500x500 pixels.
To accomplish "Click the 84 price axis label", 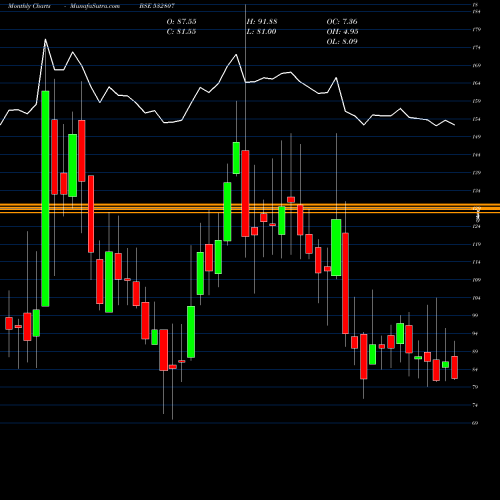I will tap(476, 369).
